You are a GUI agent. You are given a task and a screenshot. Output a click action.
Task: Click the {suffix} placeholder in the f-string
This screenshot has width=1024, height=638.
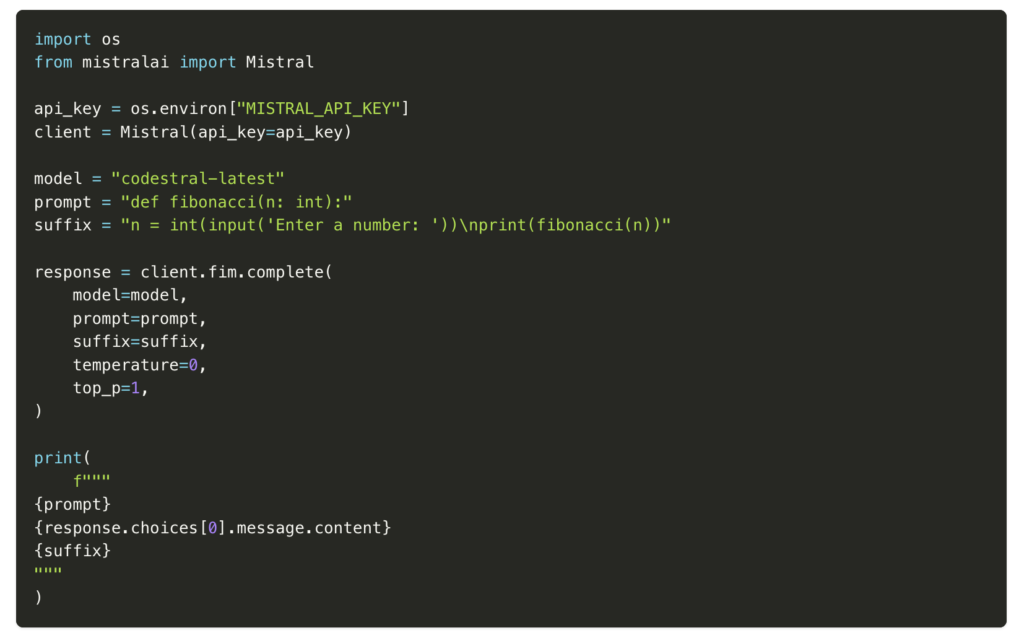(x=73, y=551)
